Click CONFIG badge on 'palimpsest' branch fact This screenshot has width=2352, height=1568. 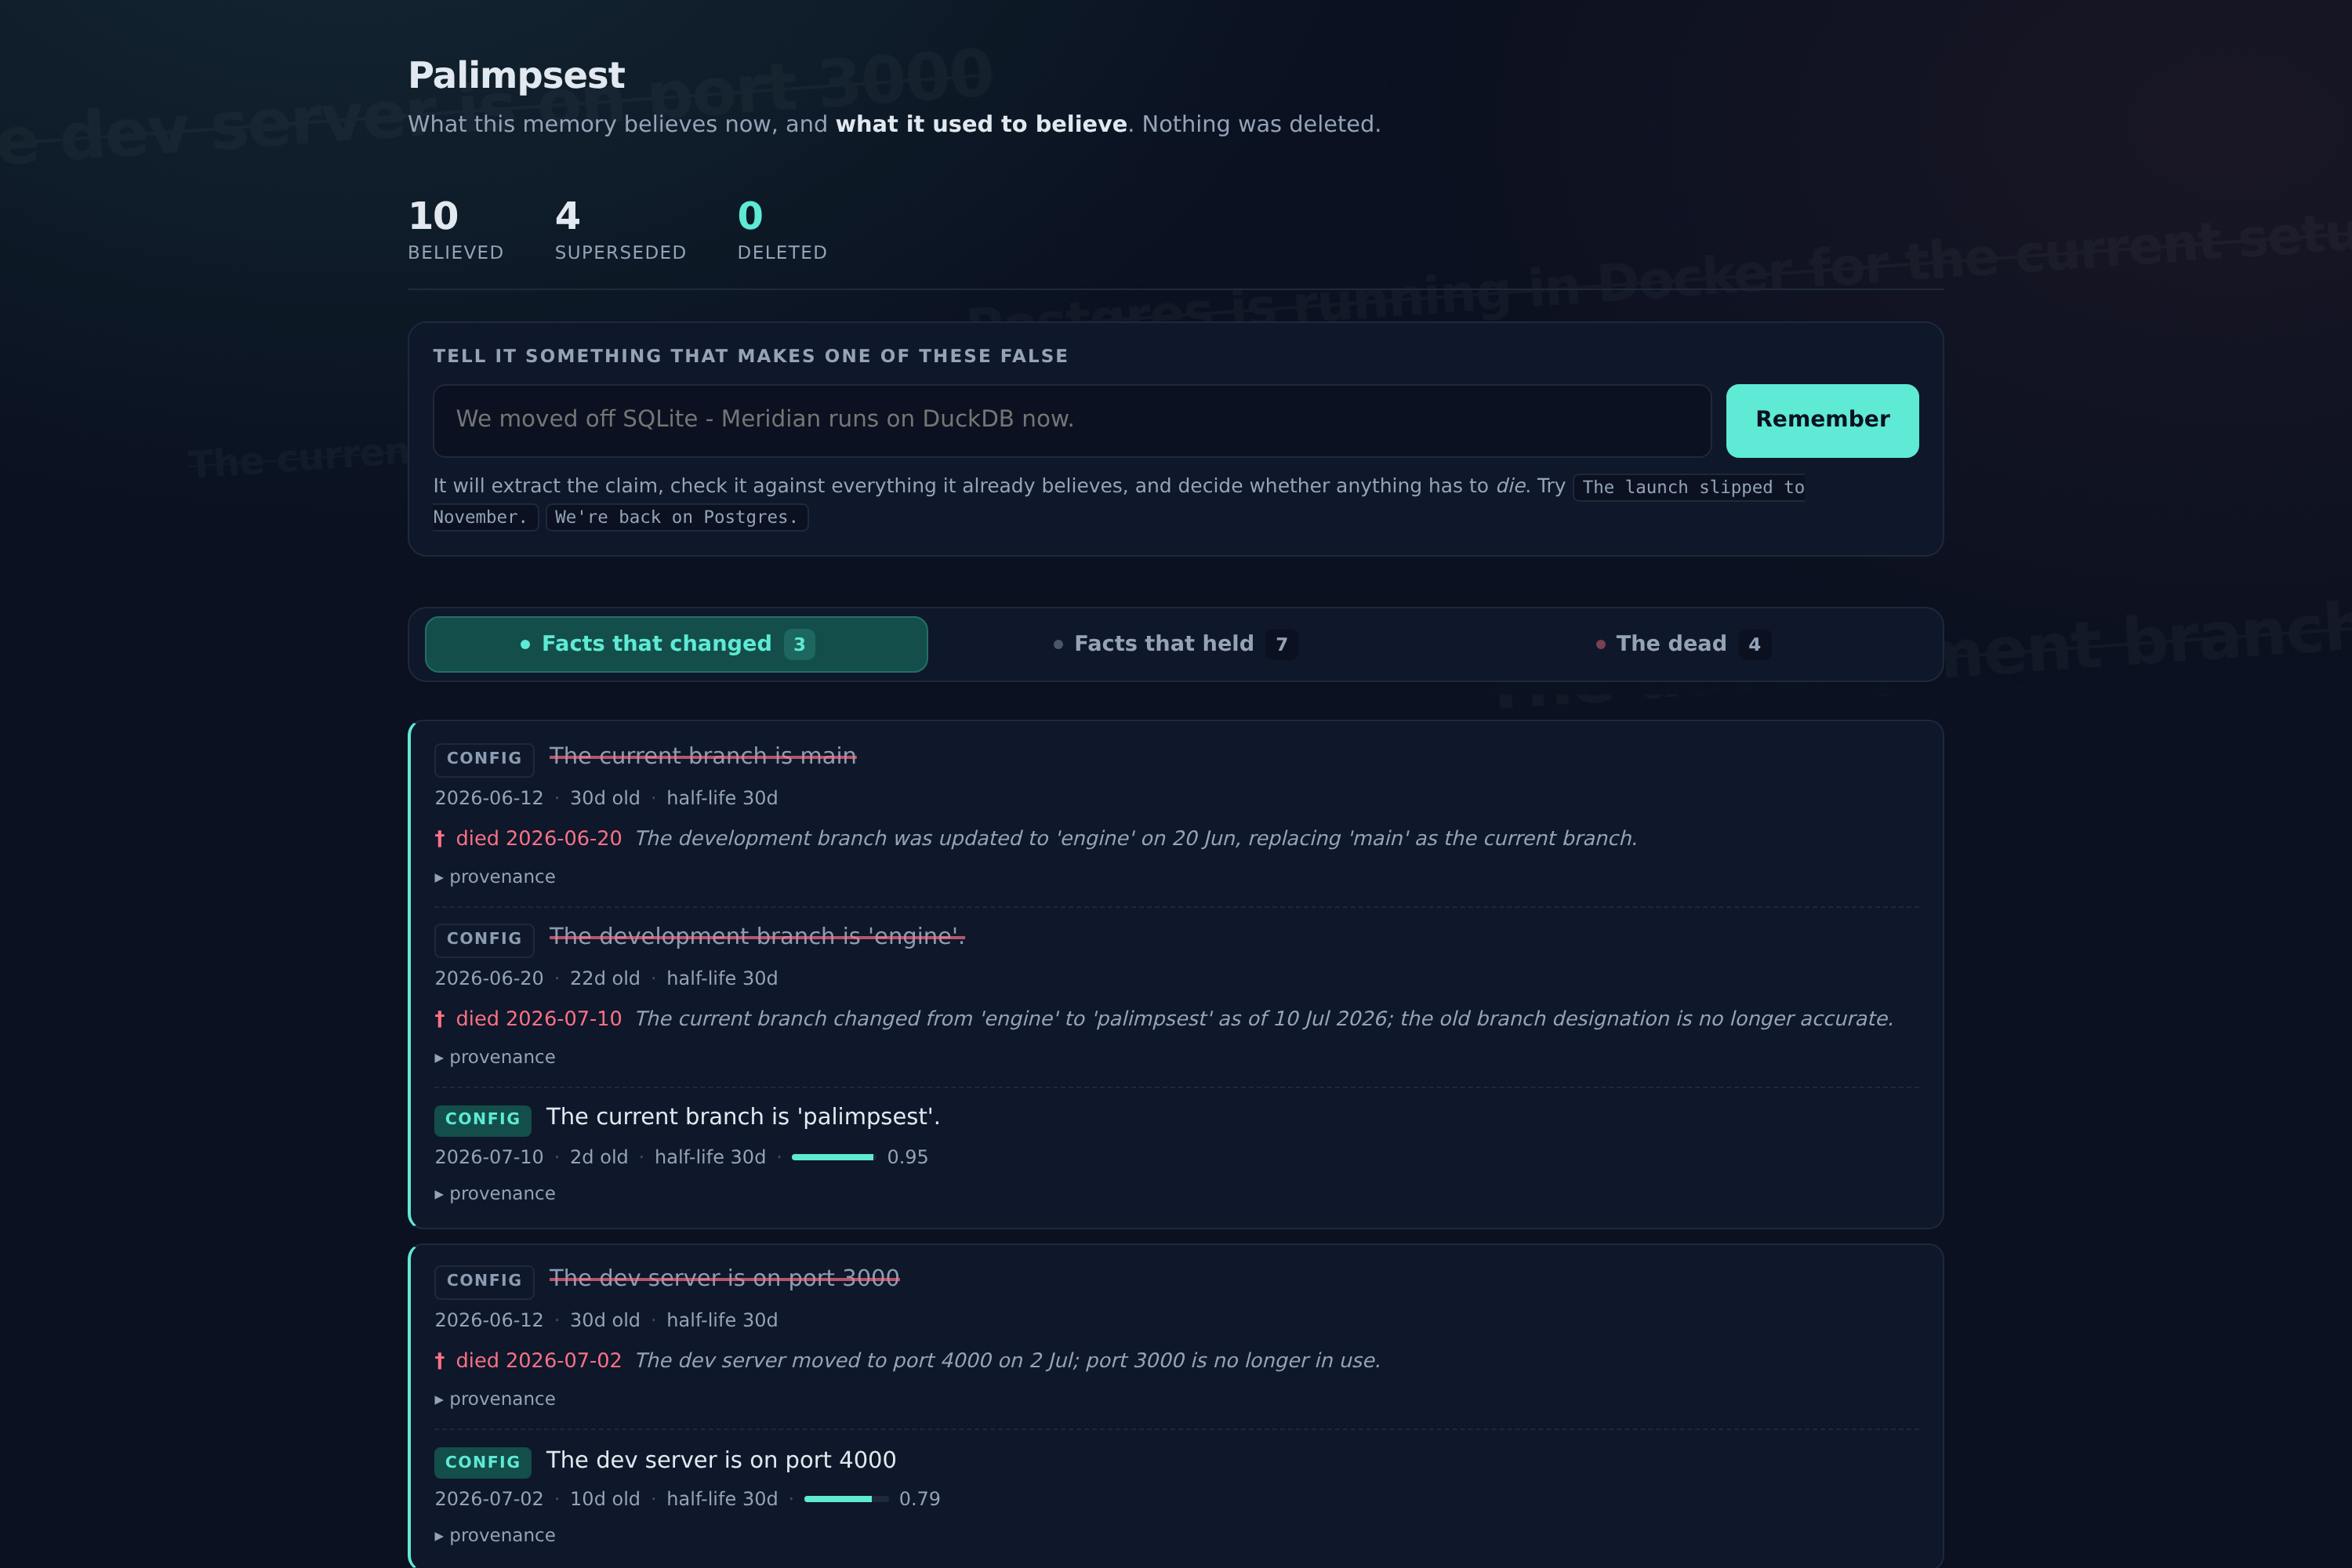click(x=483, y=1119)
